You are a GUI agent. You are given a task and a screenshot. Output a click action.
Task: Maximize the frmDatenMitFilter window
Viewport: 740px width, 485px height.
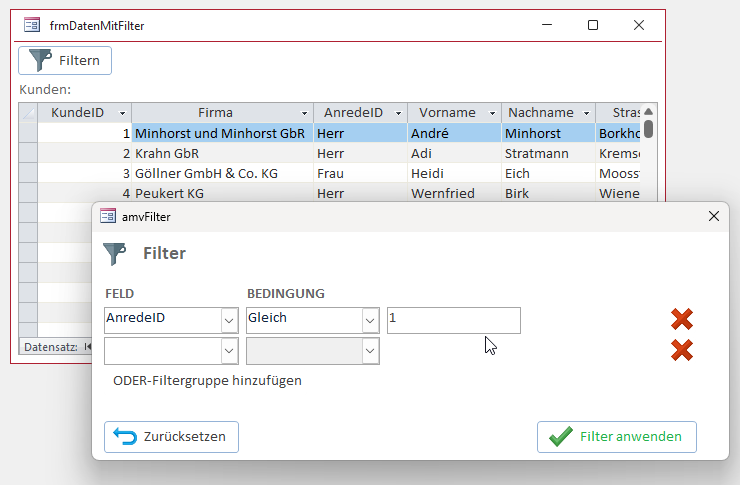point(593,25)
